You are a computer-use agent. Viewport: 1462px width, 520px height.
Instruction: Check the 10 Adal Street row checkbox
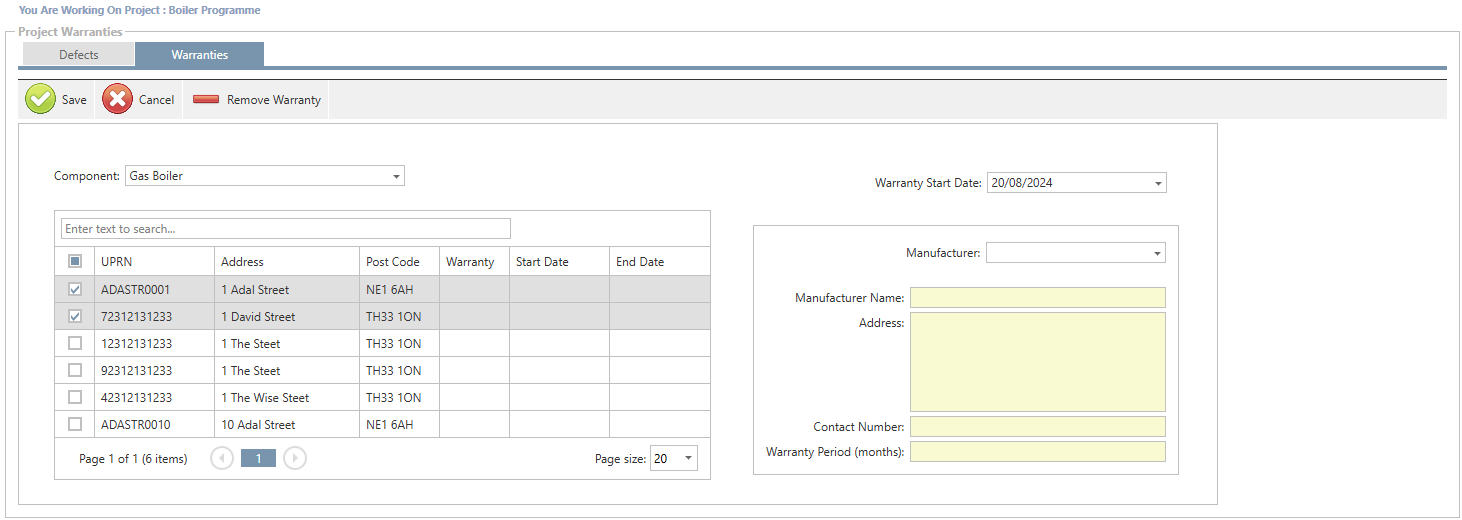[x=75, y=425]
